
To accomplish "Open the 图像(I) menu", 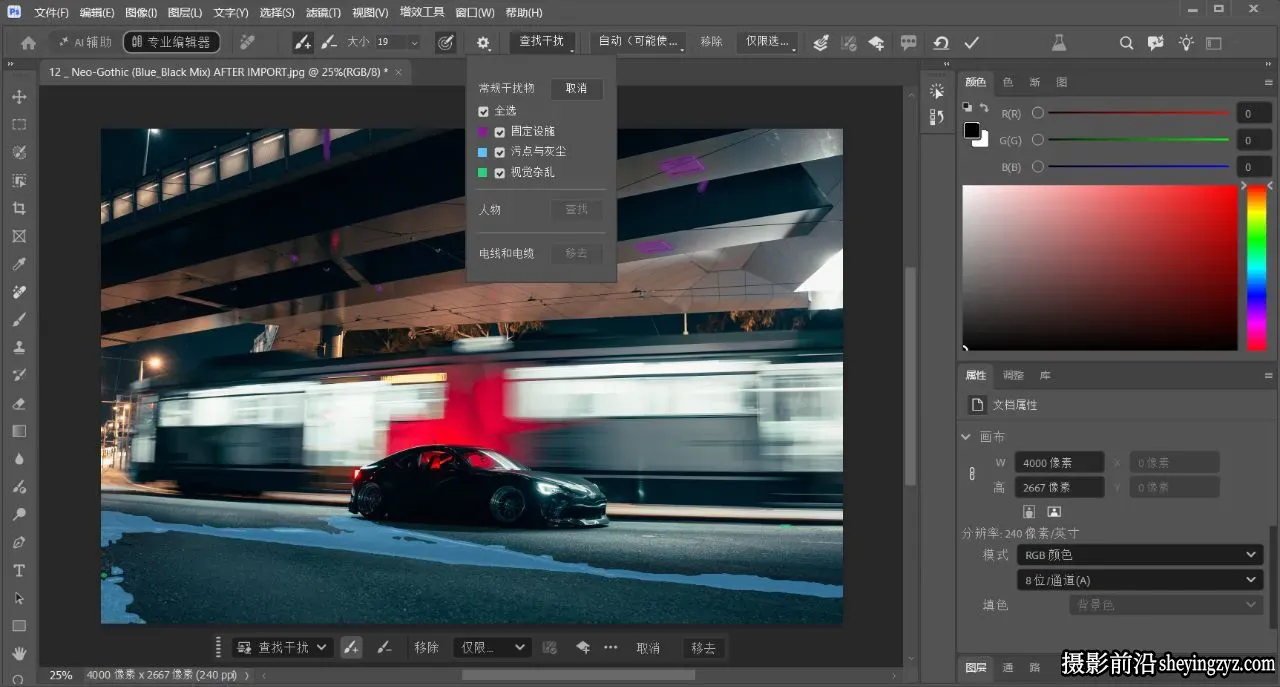I will (141, 13).
